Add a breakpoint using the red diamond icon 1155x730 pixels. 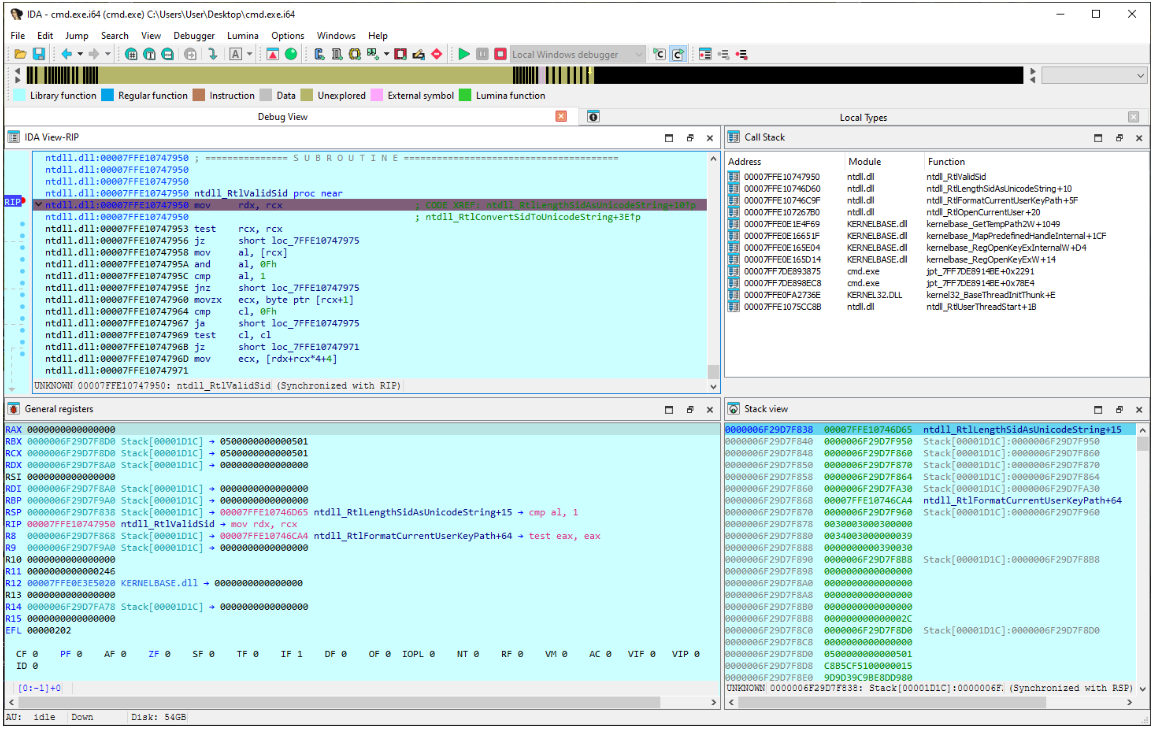(x=436, y=54)
